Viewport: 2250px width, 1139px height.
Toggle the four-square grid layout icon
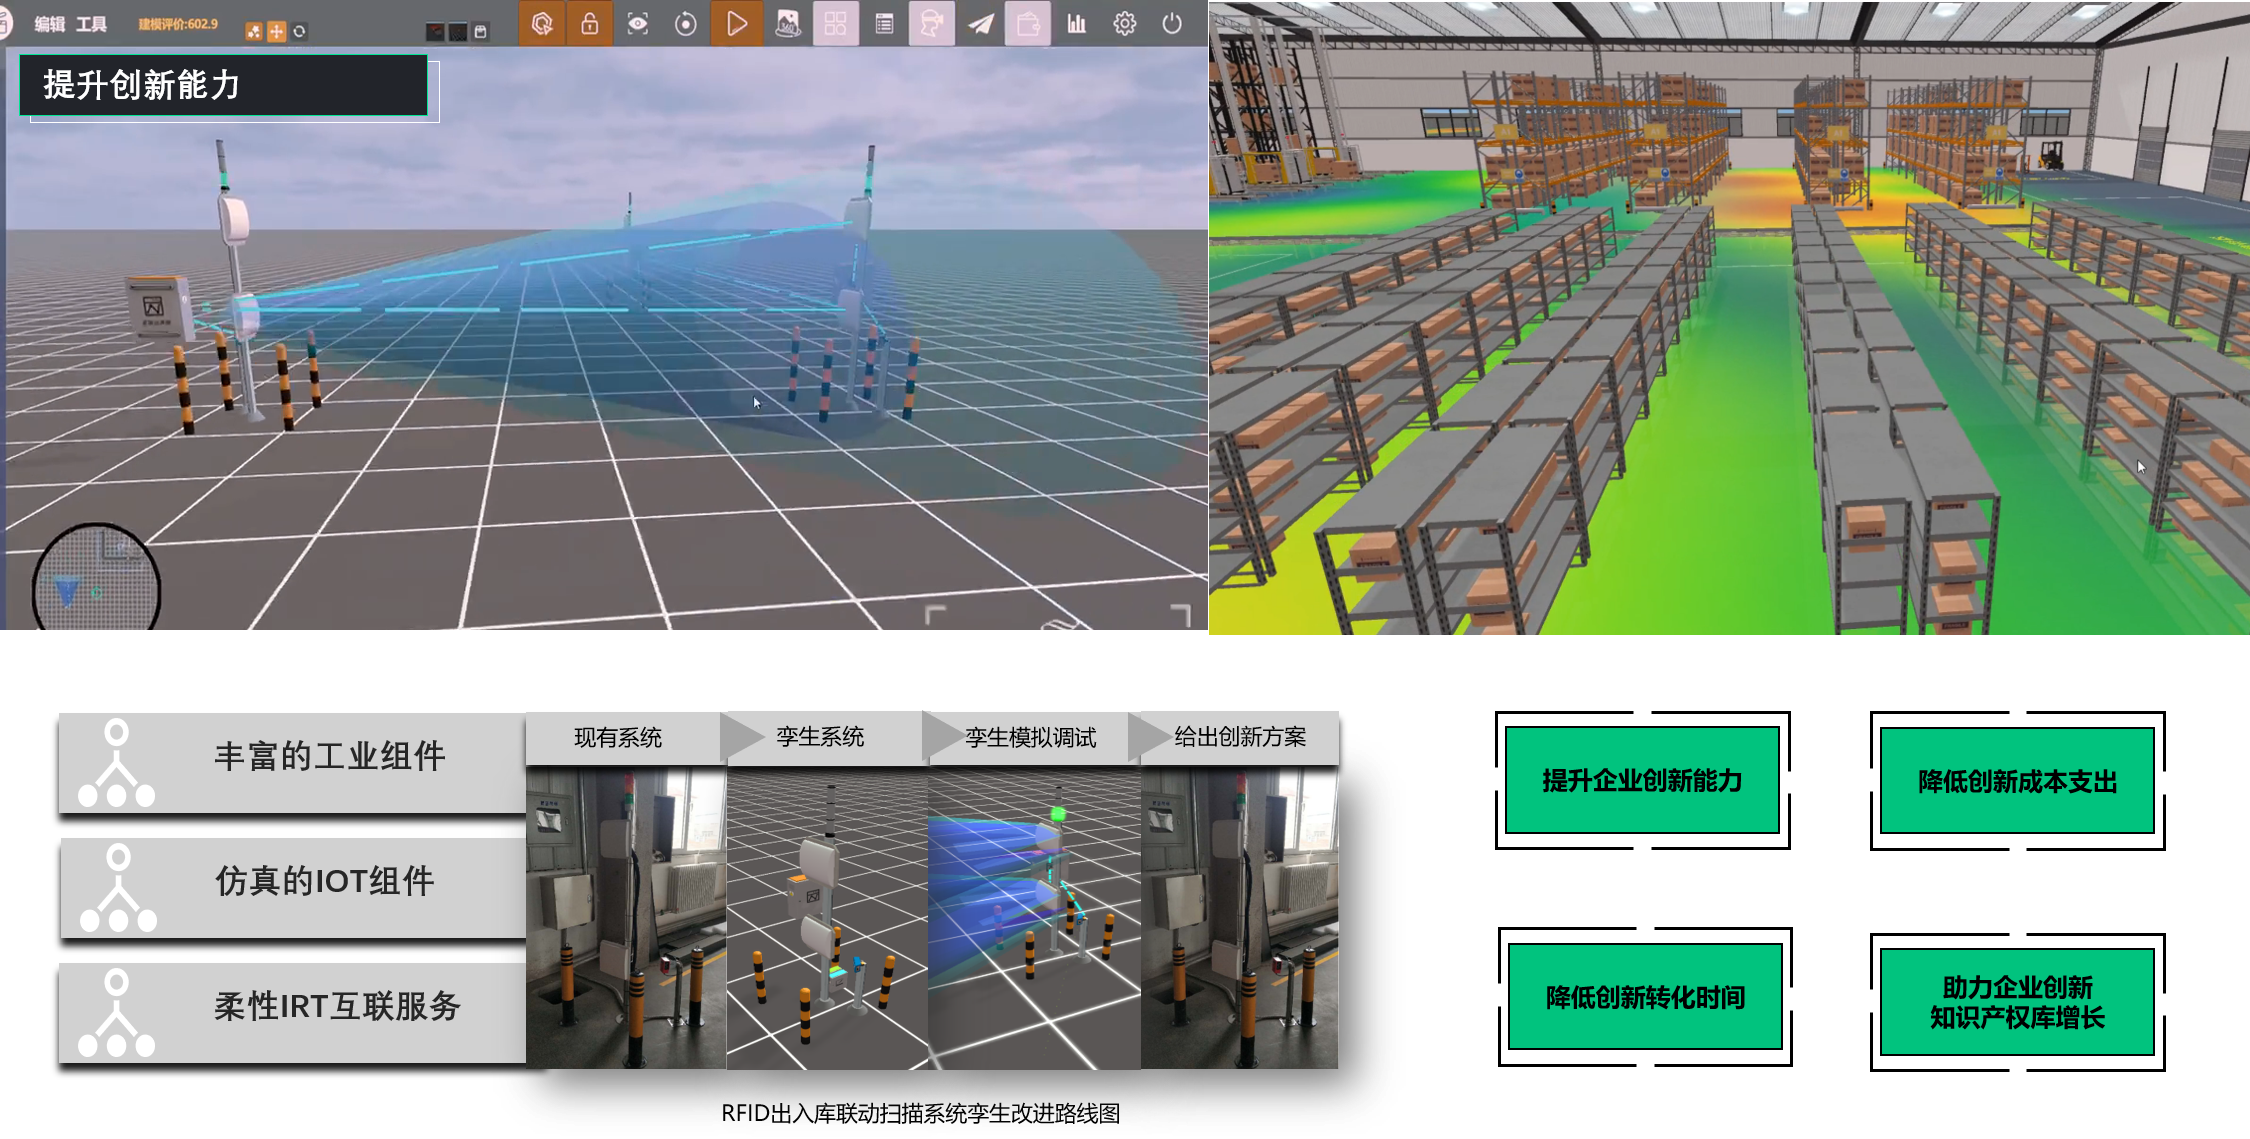pos(836,24)
